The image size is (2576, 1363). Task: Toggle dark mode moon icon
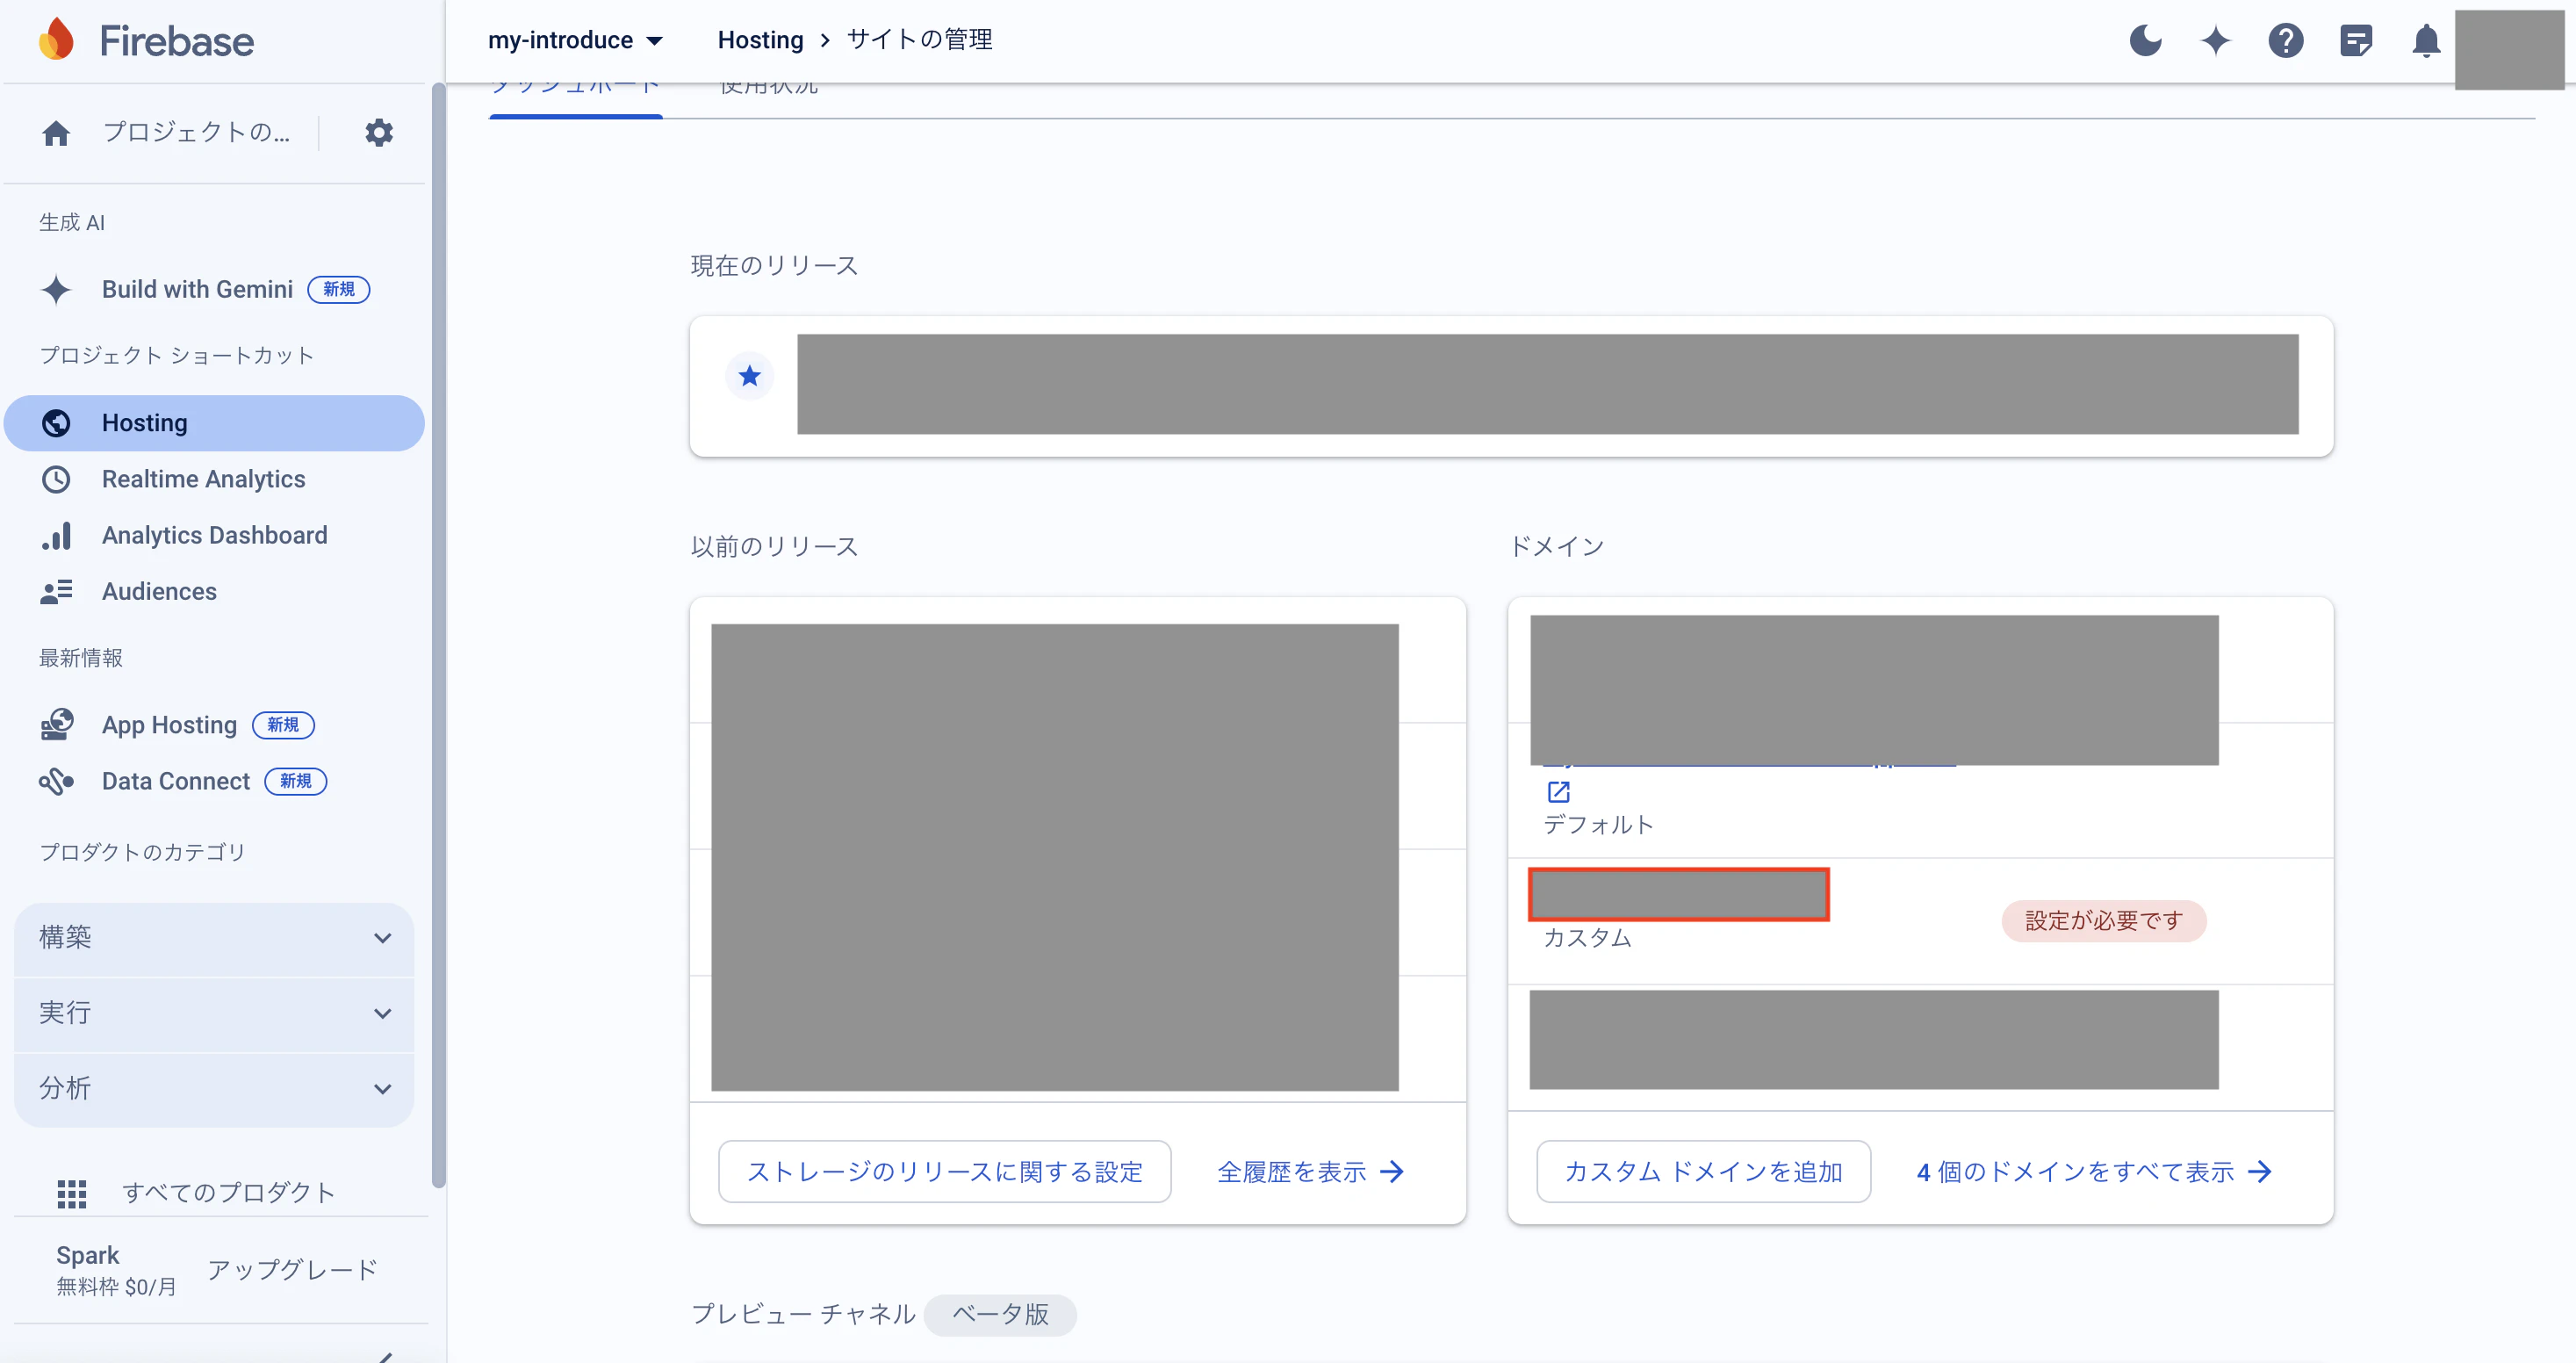[x=2145, y=41]
